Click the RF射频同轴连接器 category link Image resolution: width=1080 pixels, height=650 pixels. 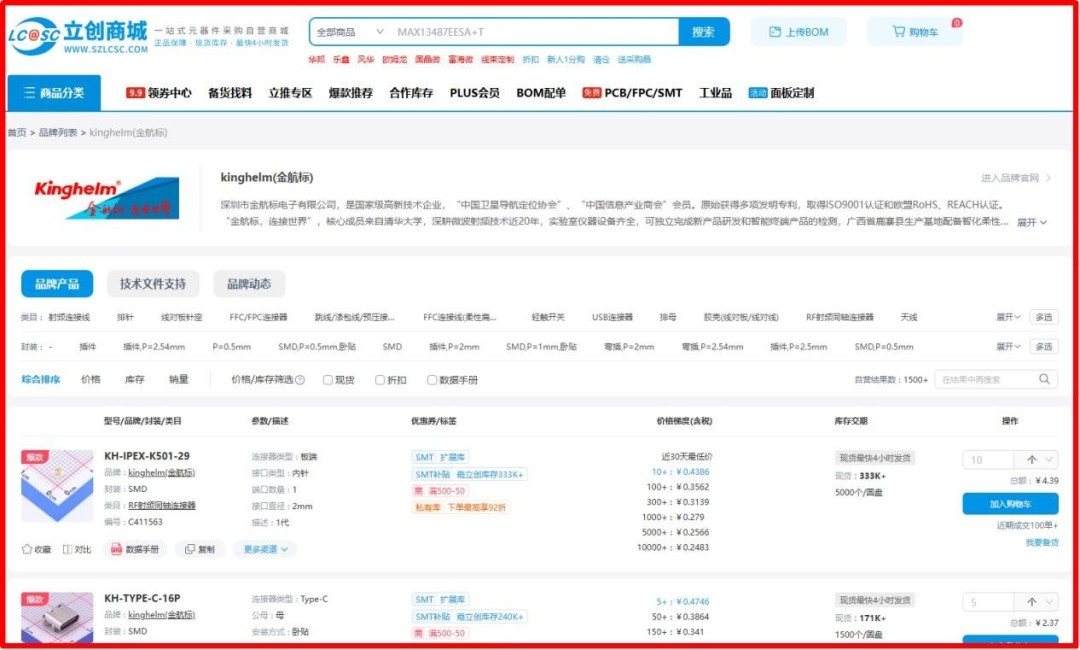[162, 505]
